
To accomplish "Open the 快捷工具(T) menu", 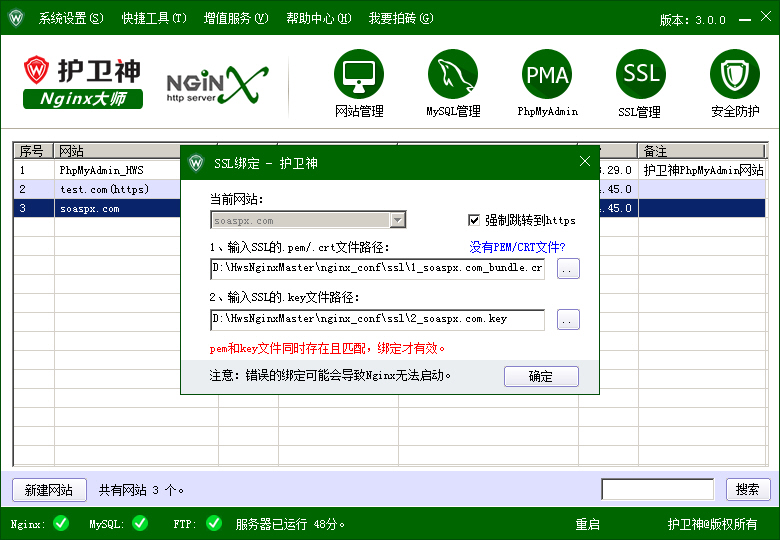I will (154, 18).
